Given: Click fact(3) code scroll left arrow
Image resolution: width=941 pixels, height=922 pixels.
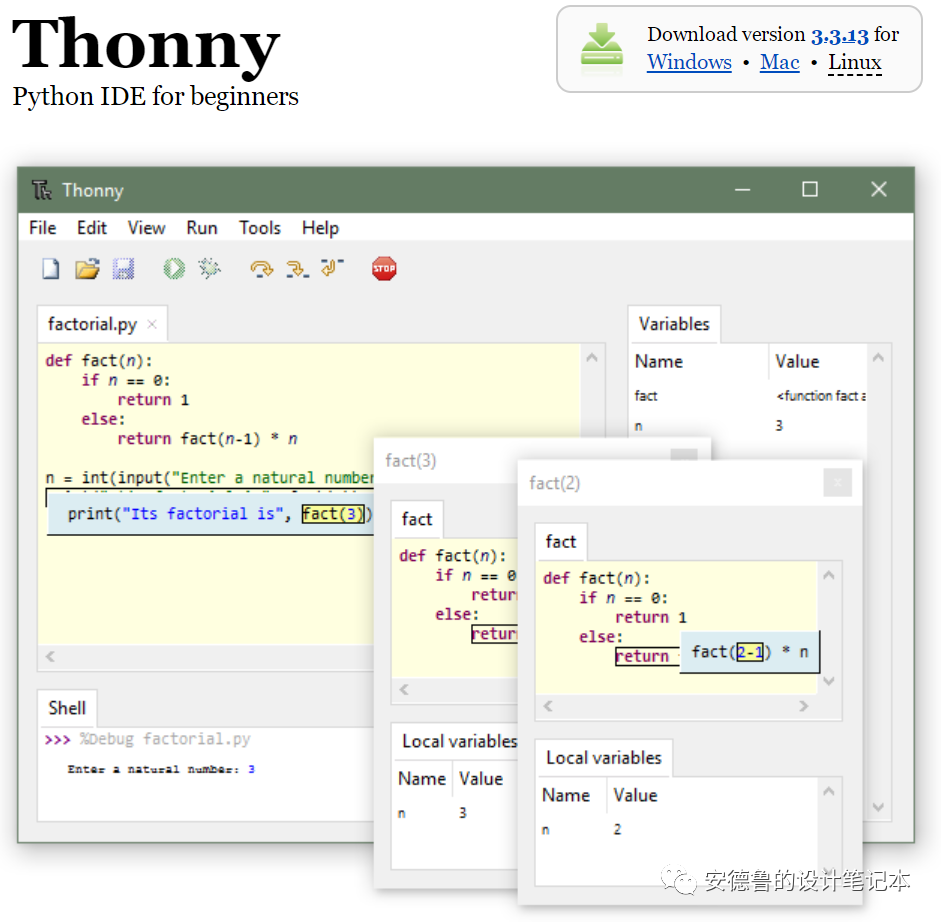Looking at the screenshot, I should 404,690.
